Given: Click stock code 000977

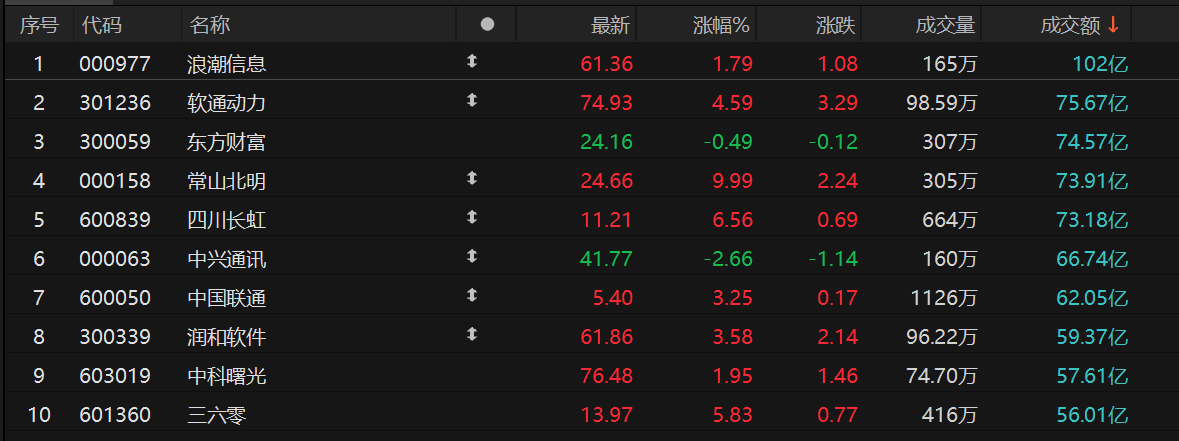Looking at the screenshot, I should pos(115,65).
